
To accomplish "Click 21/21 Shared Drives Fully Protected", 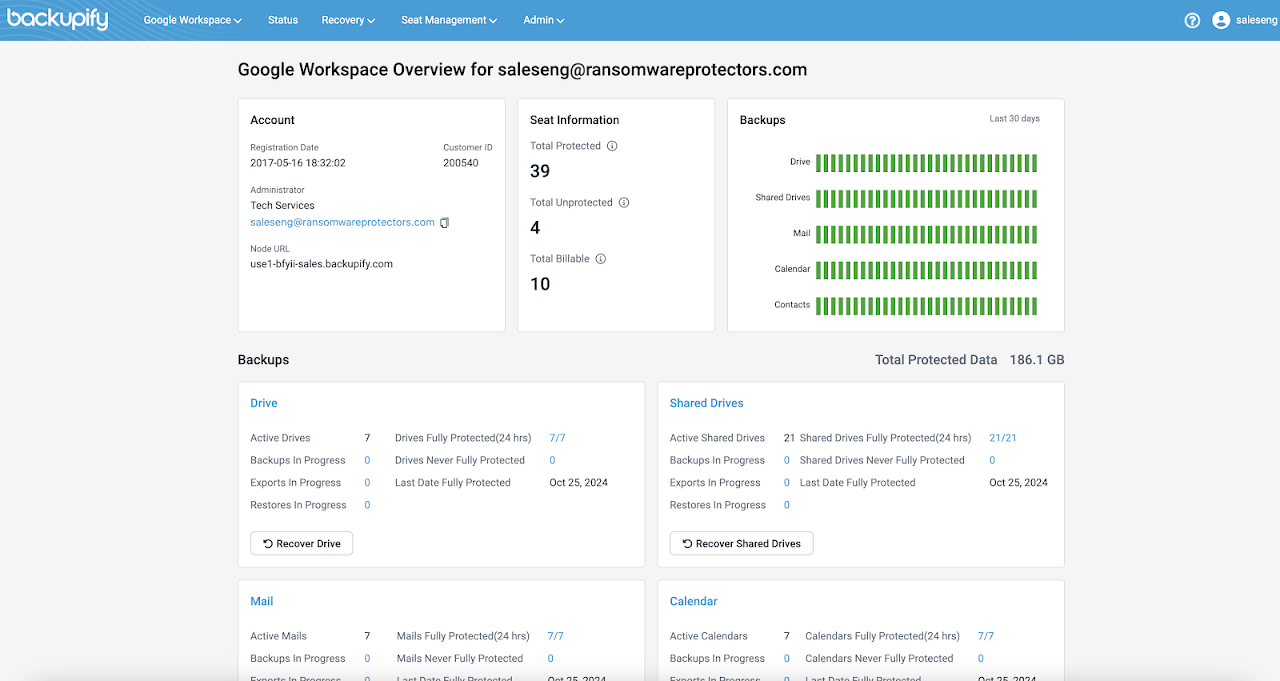I will 1003,438.
